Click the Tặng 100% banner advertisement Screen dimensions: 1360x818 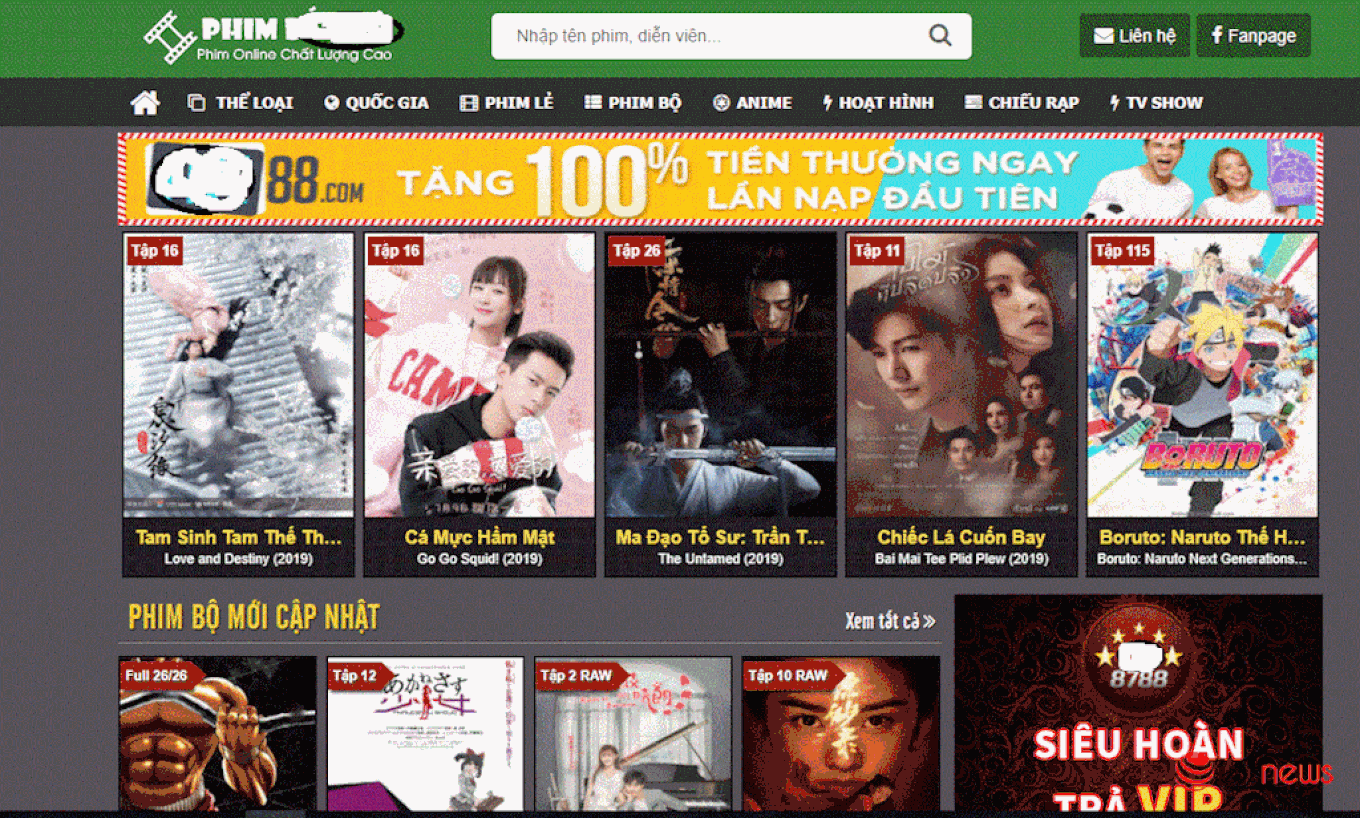pos(720,178)
